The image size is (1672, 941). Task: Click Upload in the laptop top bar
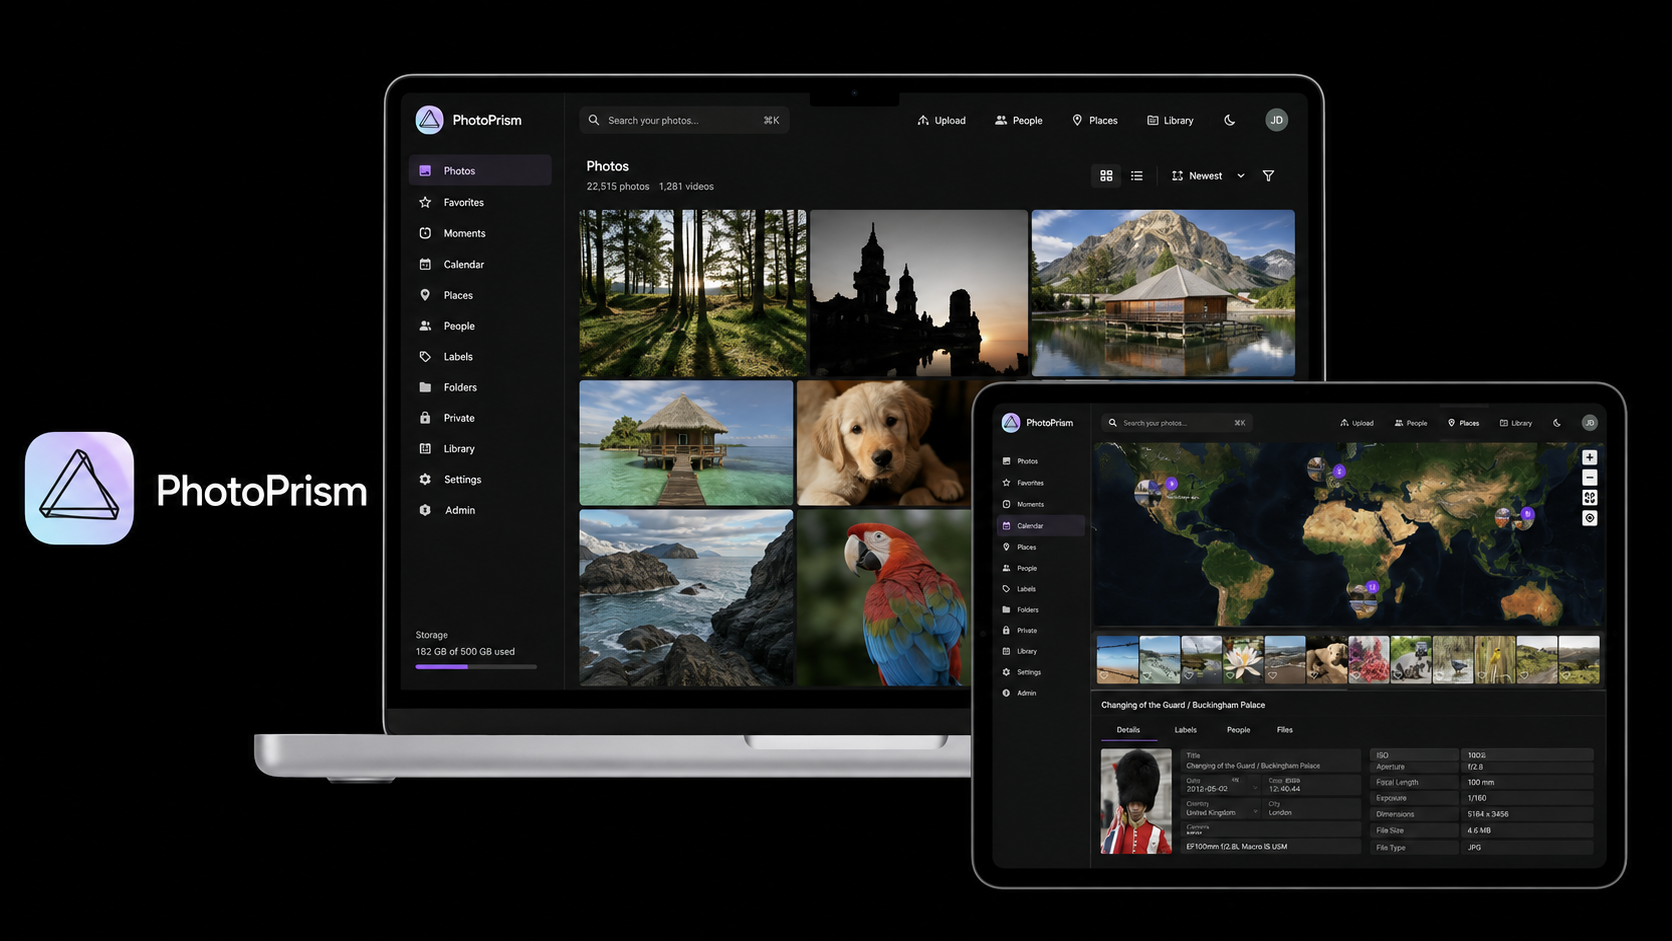(941, 120)
